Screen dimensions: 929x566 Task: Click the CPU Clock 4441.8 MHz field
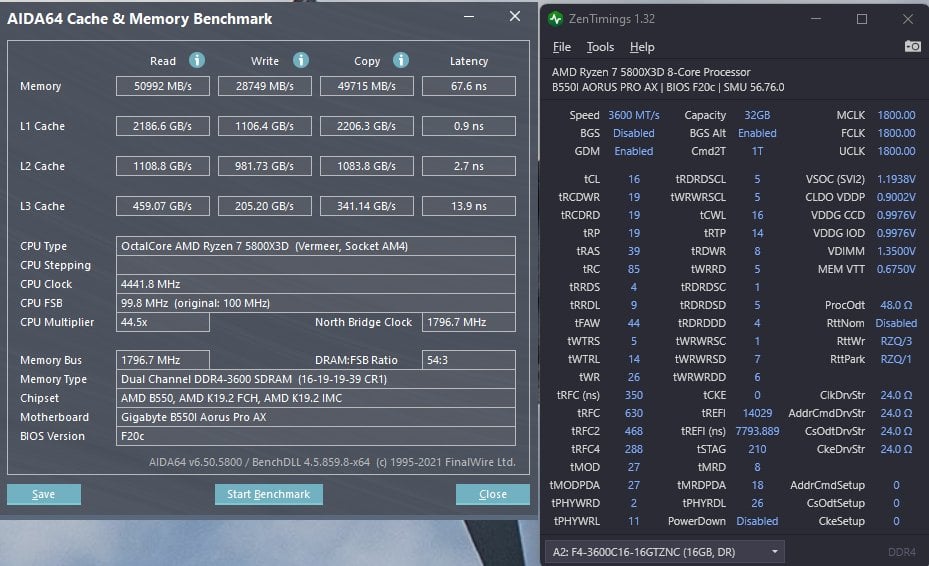point(316,284)
